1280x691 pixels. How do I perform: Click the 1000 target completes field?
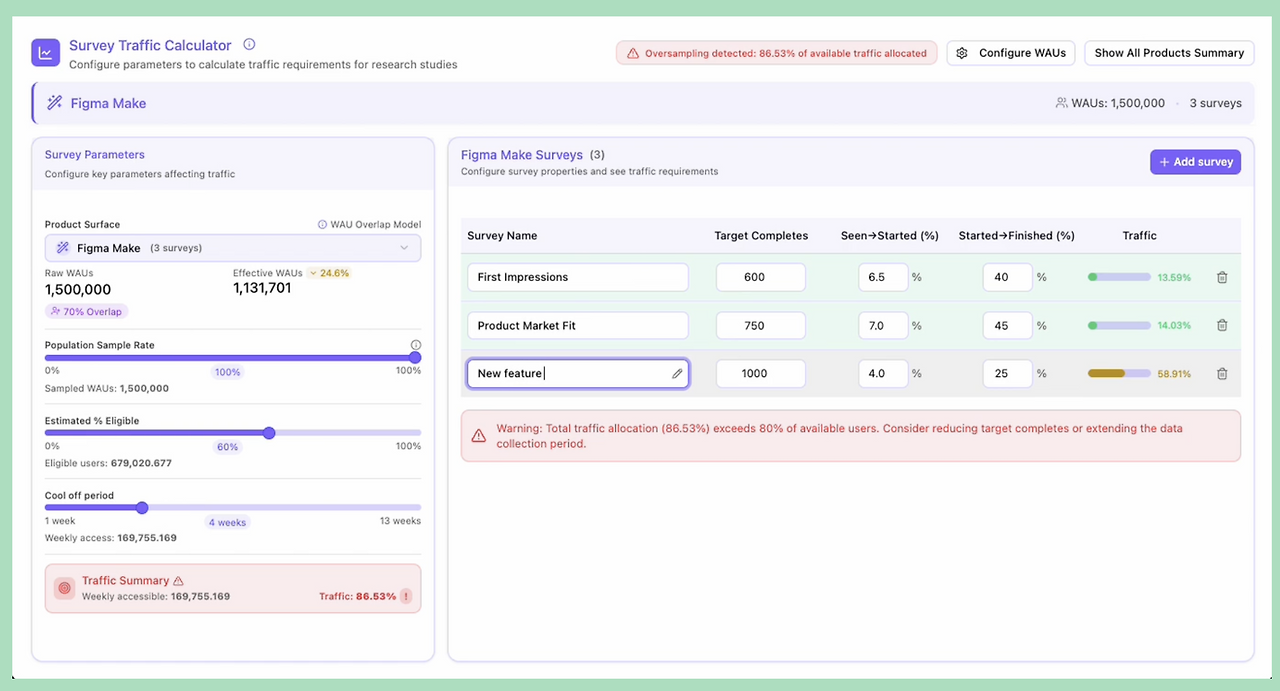761,373
